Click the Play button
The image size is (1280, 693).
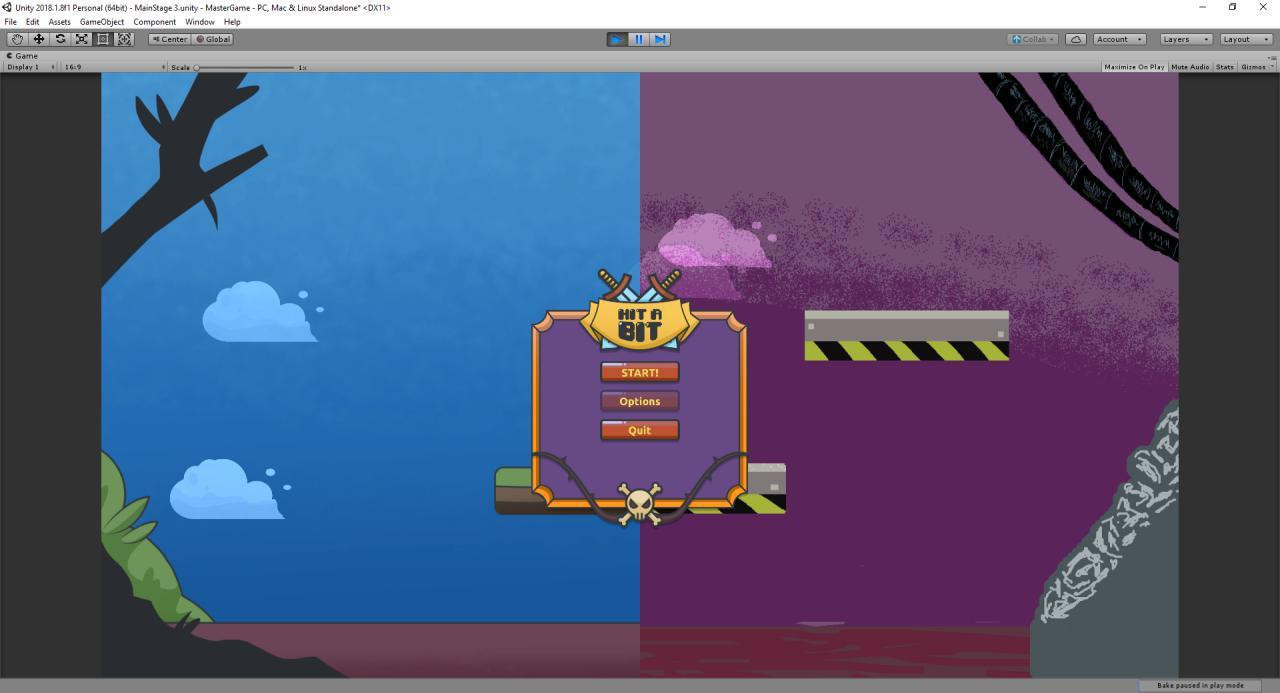point(617,39)
